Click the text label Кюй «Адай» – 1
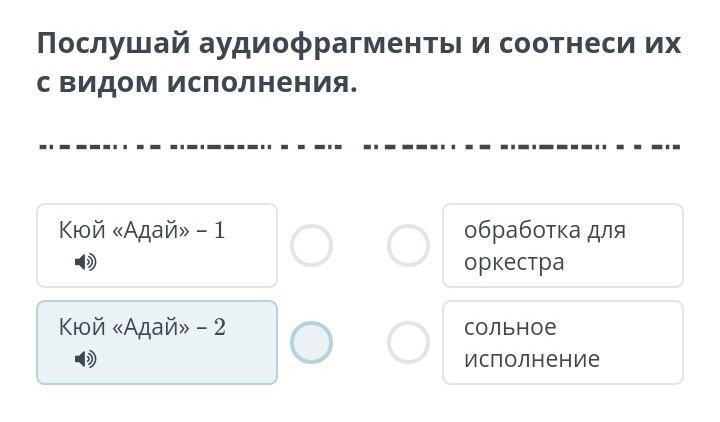The height and width of the screenshot is (422, 720). [x=142, y=230]
